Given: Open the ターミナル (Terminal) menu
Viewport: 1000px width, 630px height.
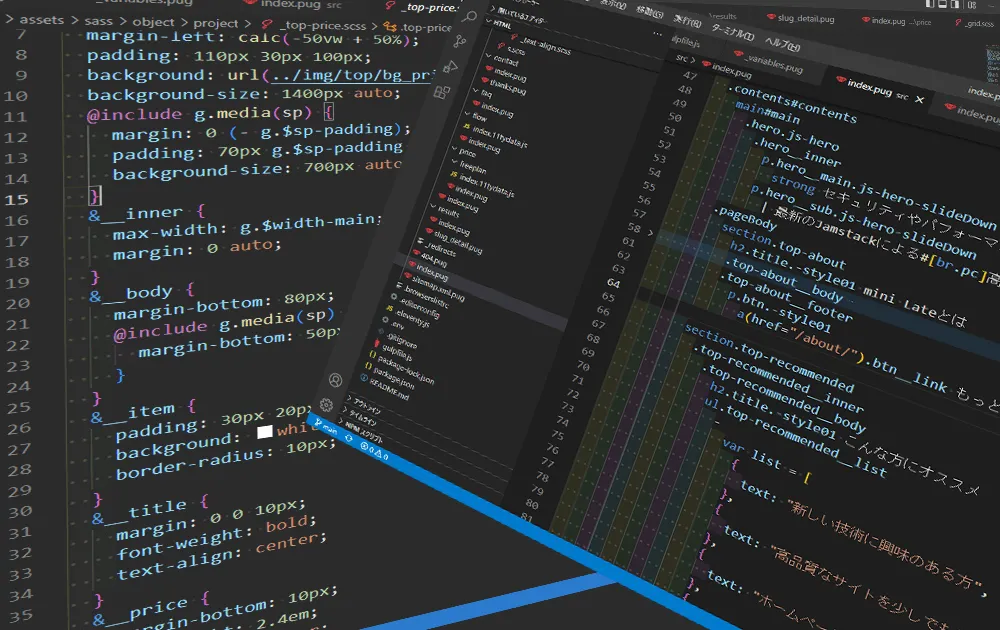Looking at the screenshot, I should (x=731, y=34).
